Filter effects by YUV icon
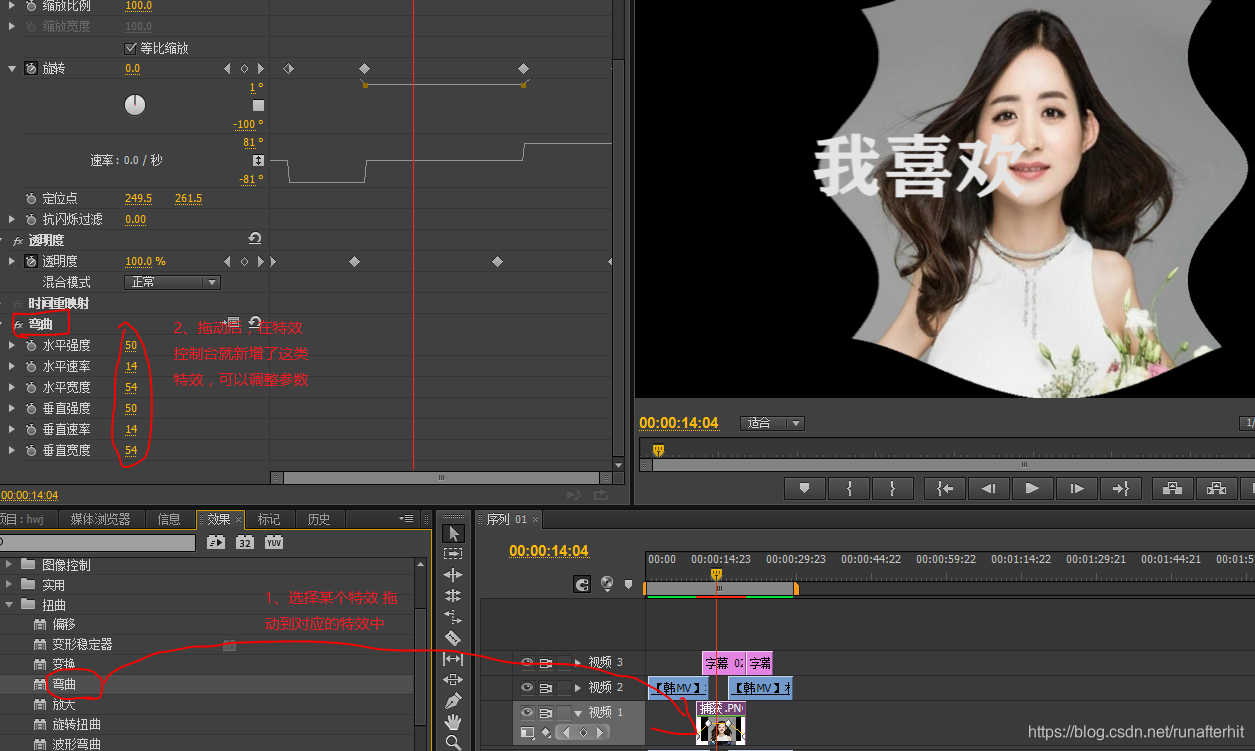This screenshot has height=751, width=1255. (x=274, y=542)
